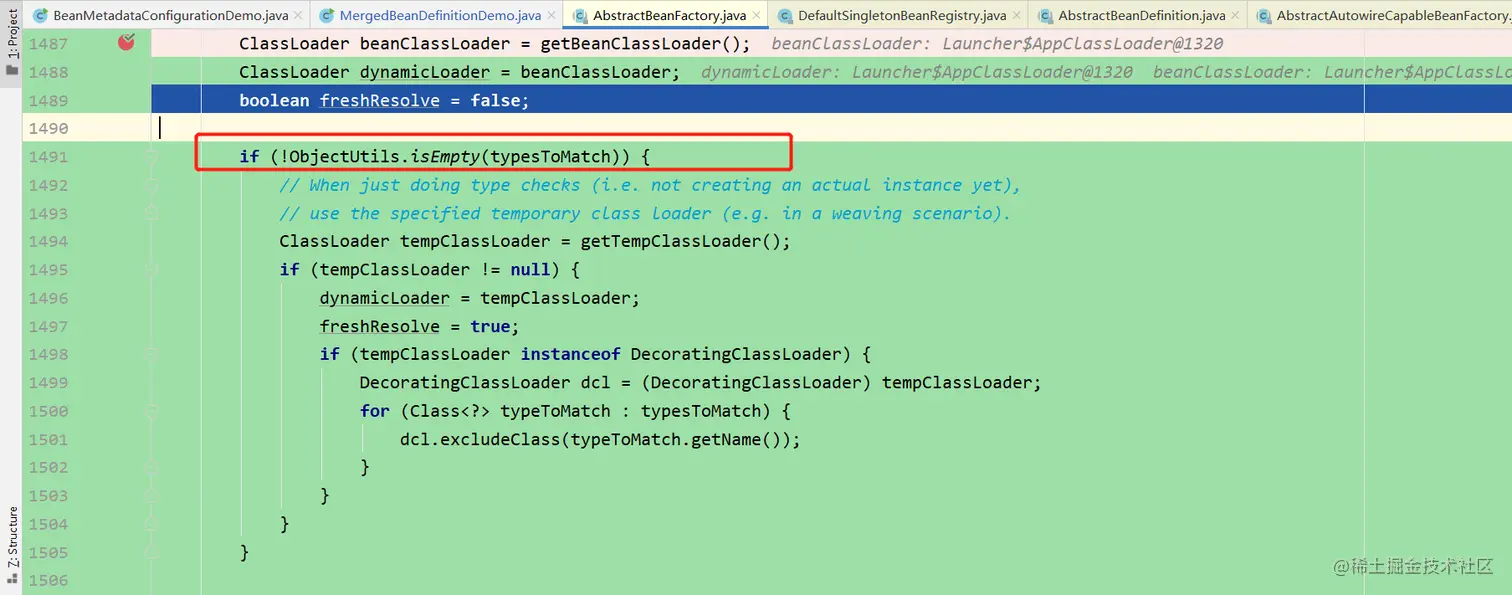Click the comment fold end marker at line 1493

click(x=151, y=213)
